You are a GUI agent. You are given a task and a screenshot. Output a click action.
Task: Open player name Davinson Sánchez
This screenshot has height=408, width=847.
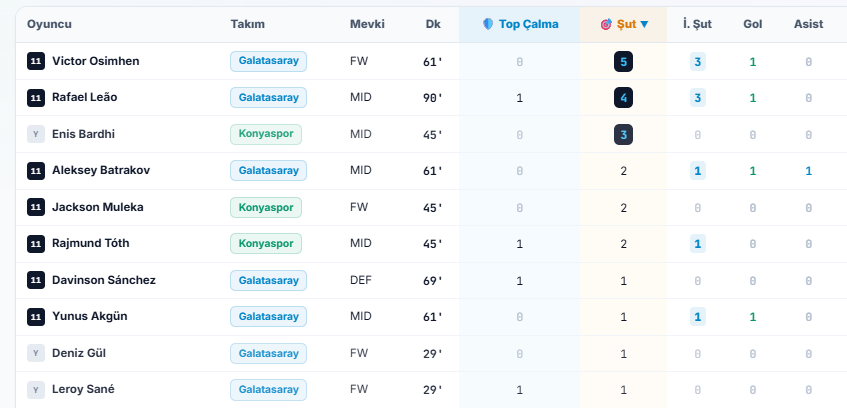104,280
